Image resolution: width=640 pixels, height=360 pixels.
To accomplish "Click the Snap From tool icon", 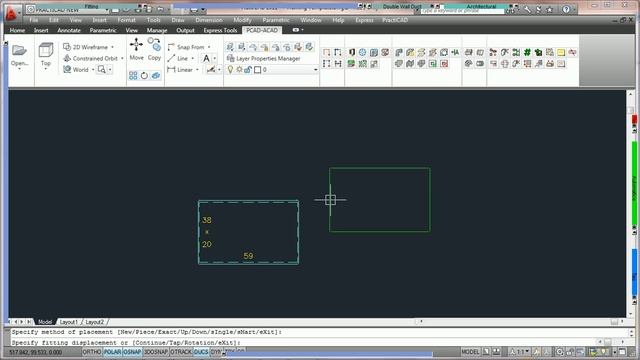I will point(171,47).
